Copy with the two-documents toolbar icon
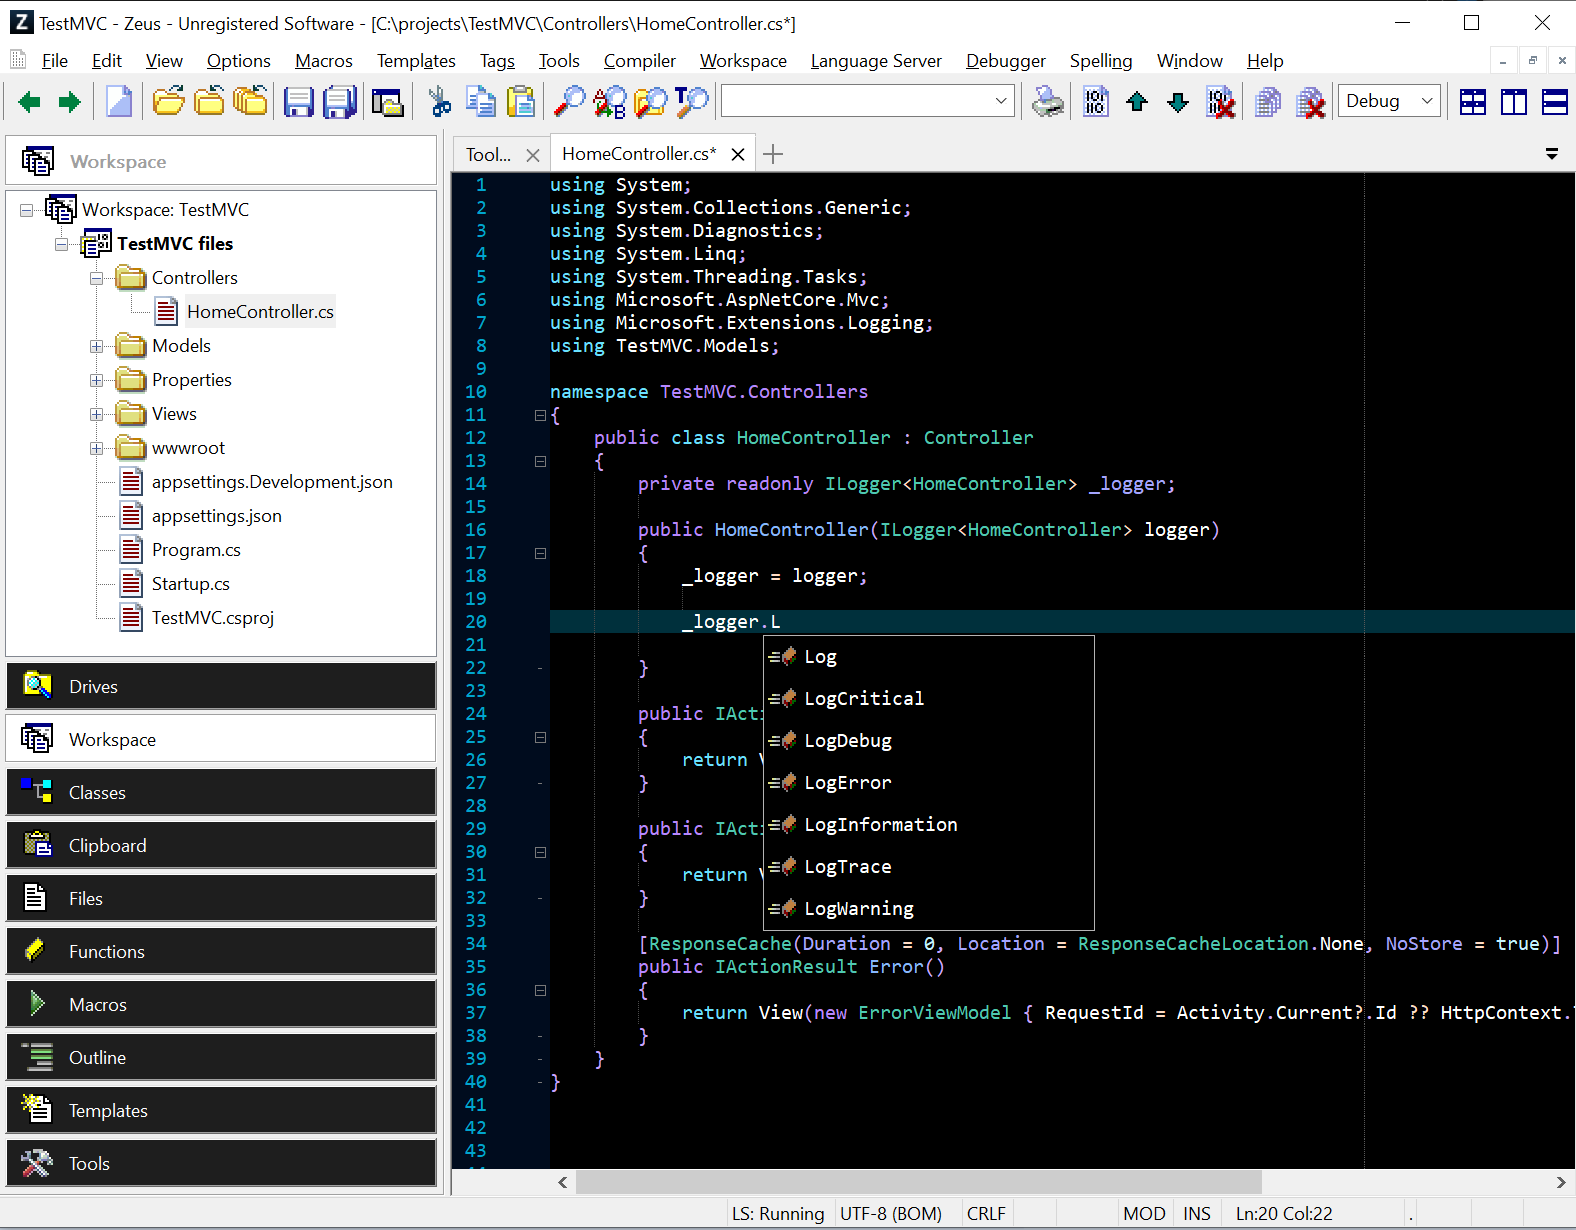 coord(481,102)
